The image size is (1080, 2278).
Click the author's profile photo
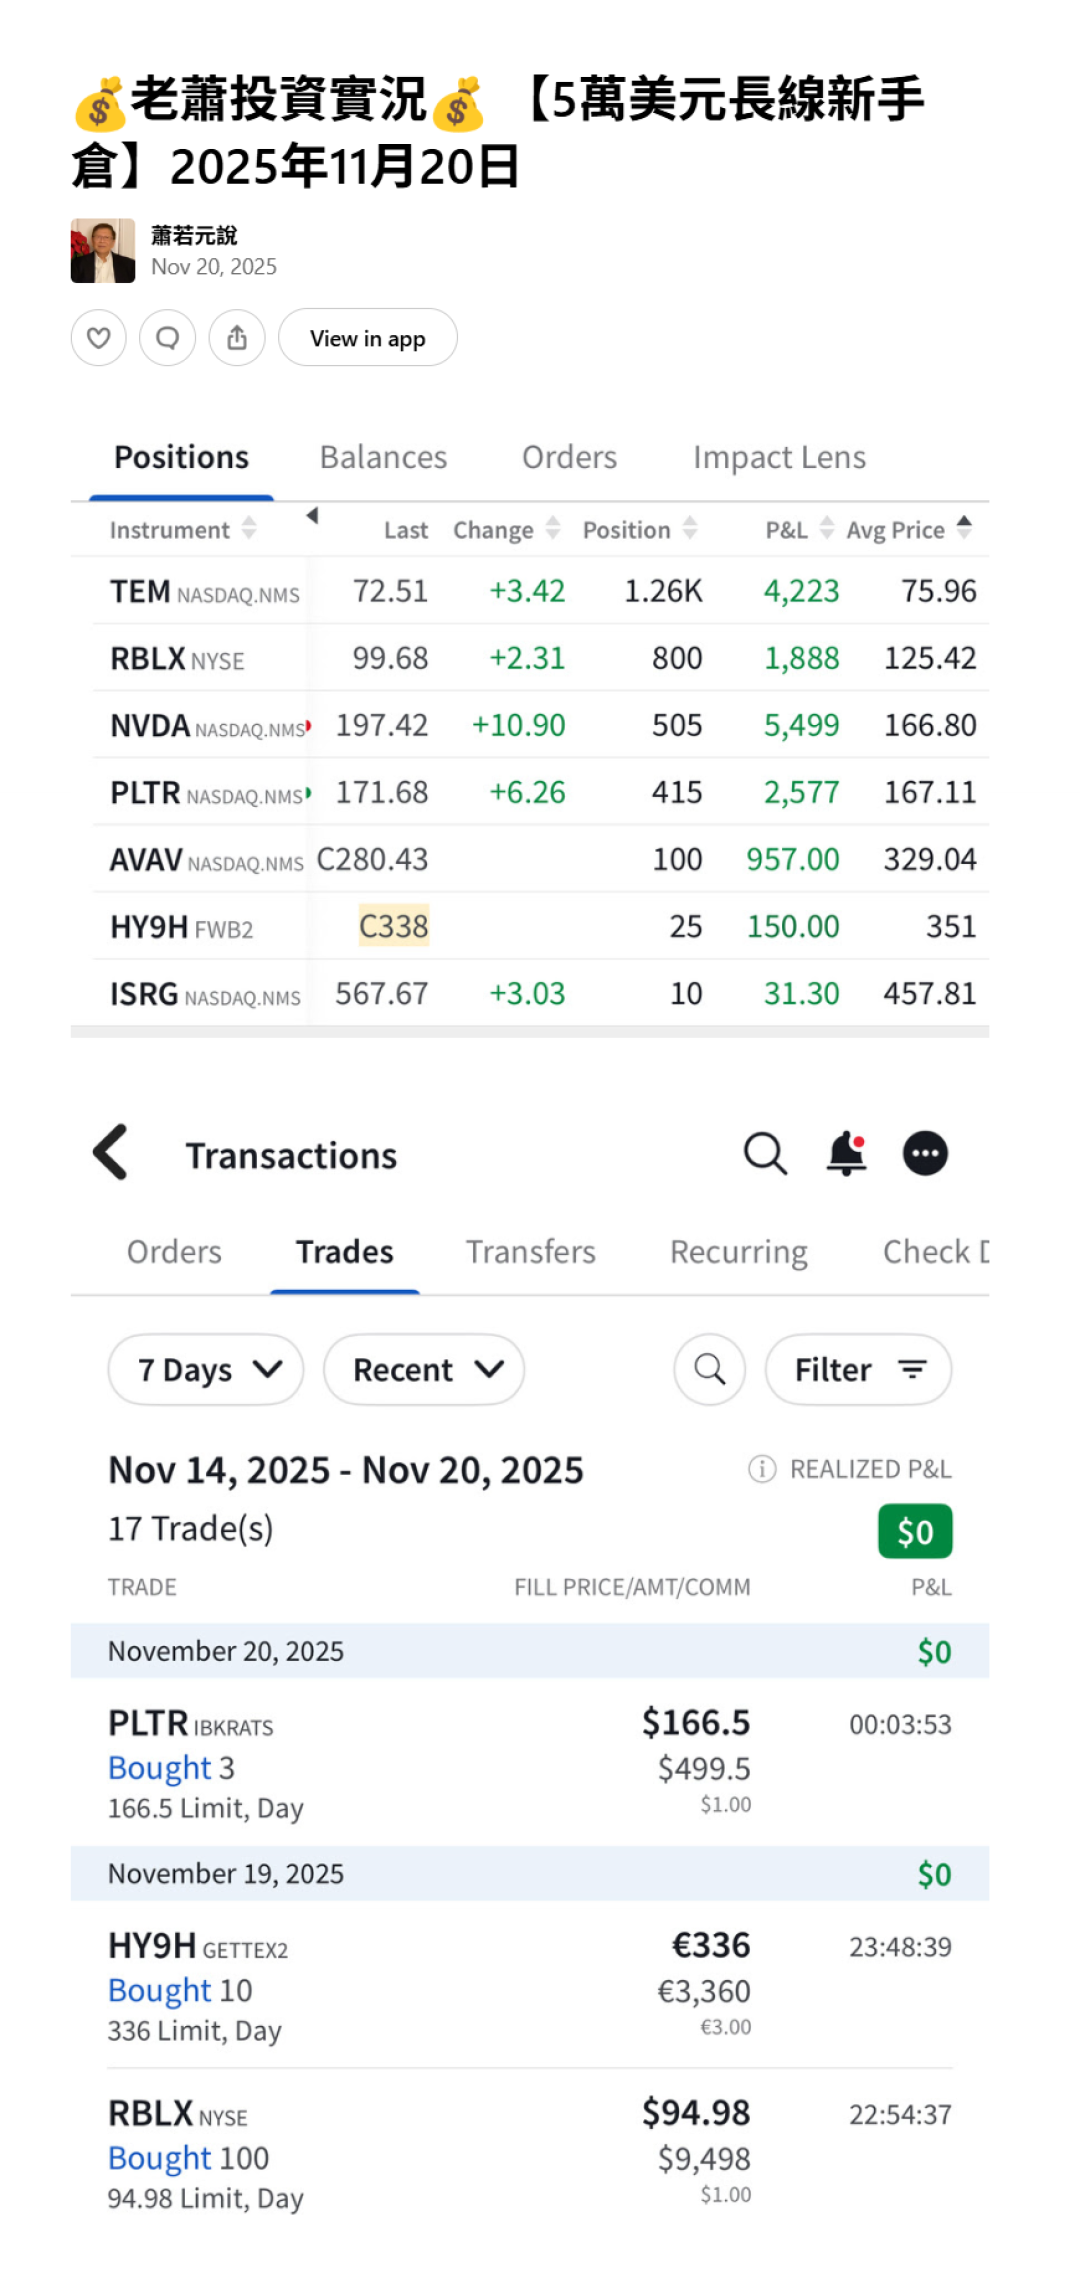click(103, 251)
